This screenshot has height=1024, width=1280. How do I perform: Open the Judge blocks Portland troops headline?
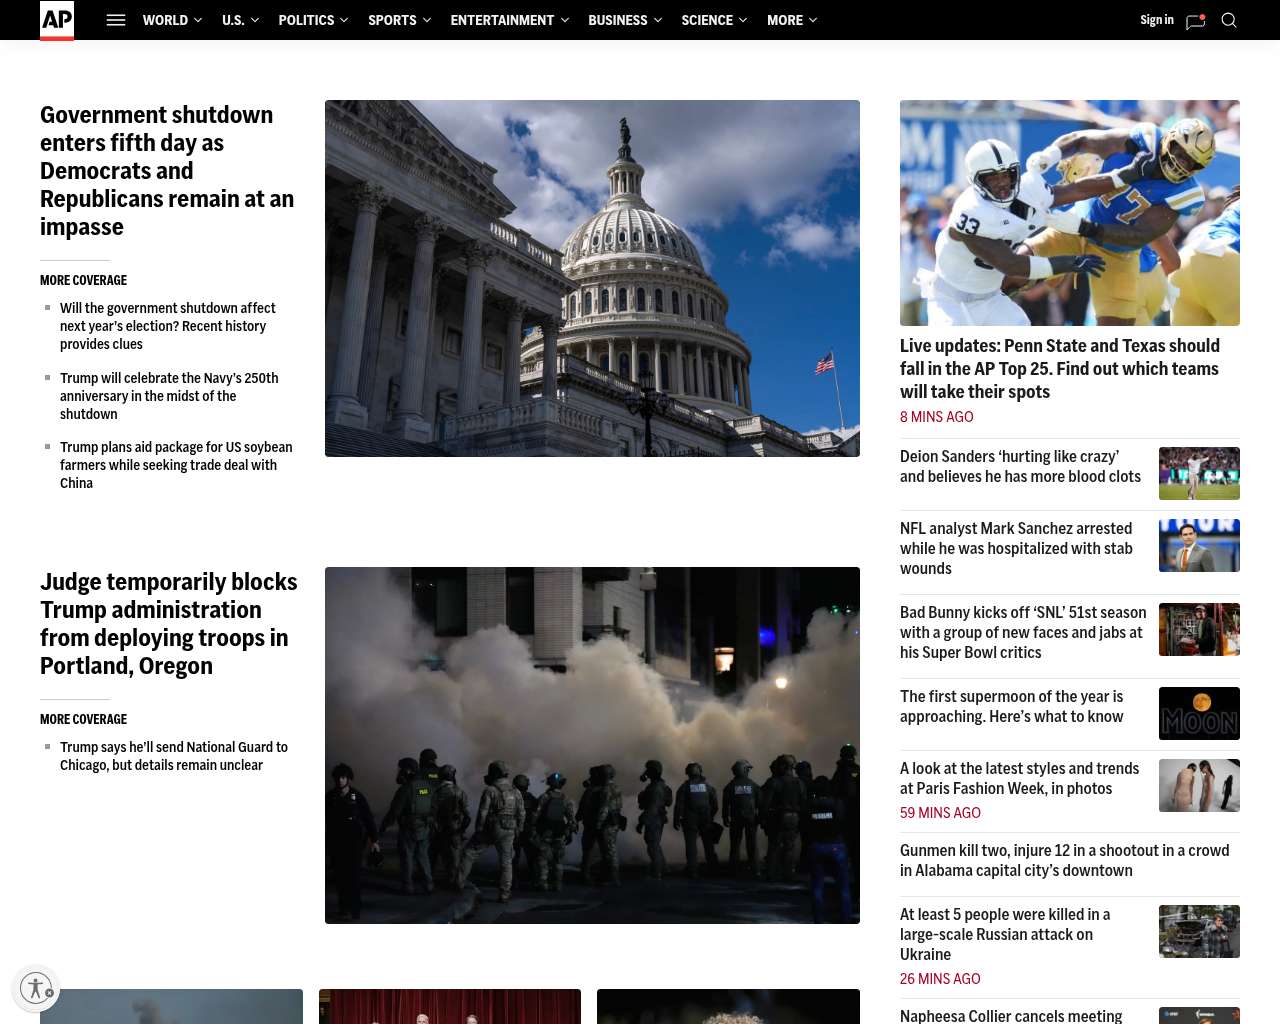coord(169,624)
